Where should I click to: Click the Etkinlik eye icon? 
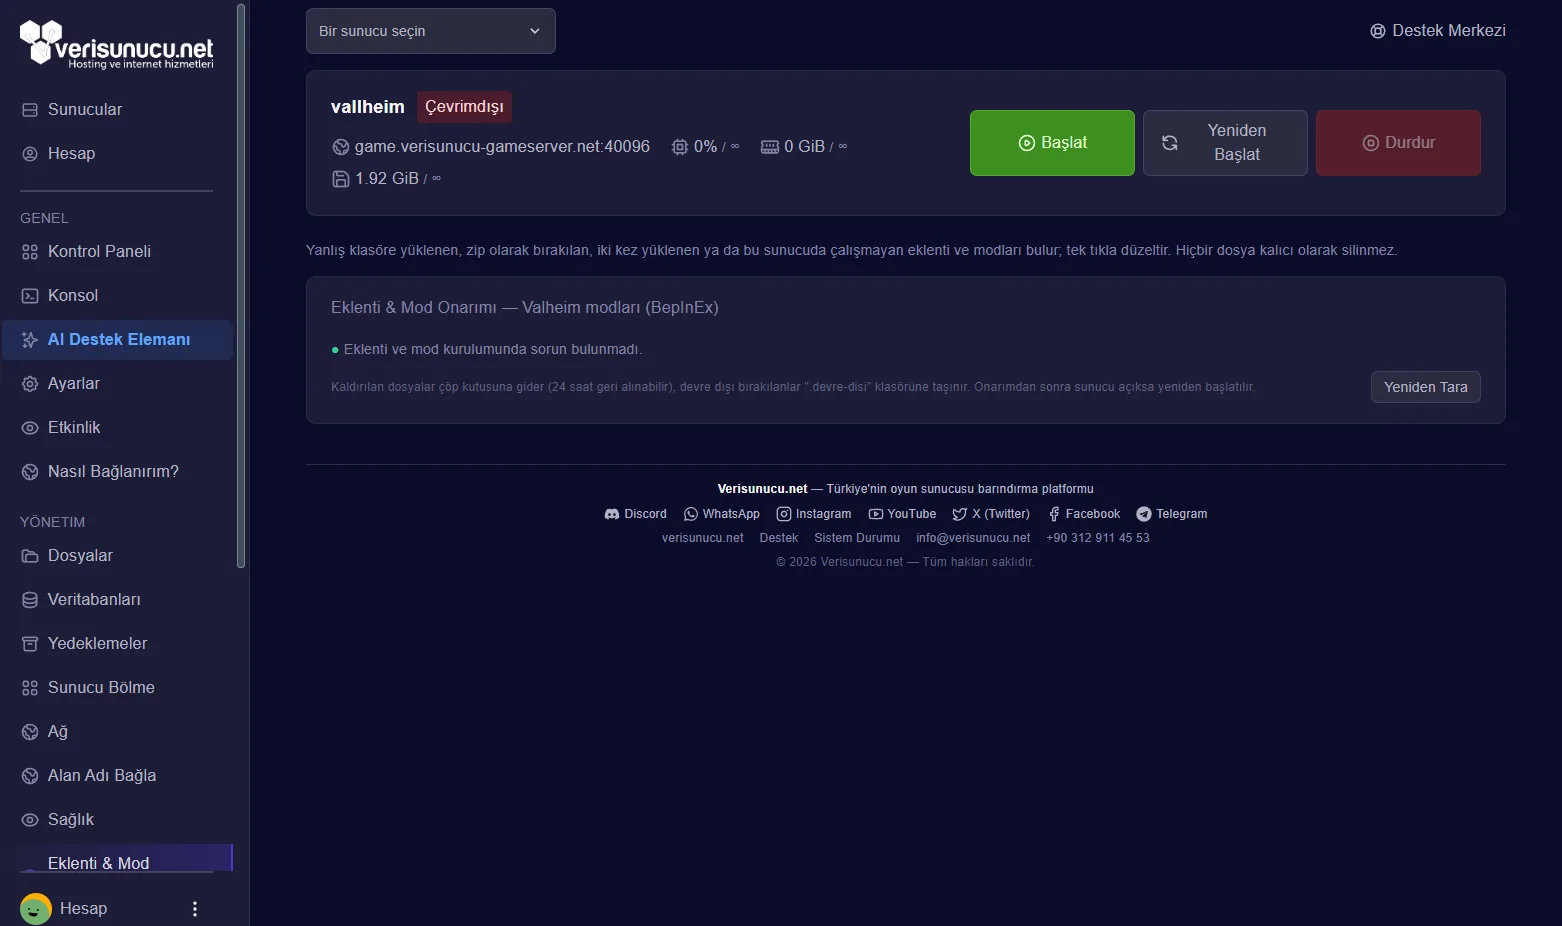pyautogui.click(x=30, y=428)
